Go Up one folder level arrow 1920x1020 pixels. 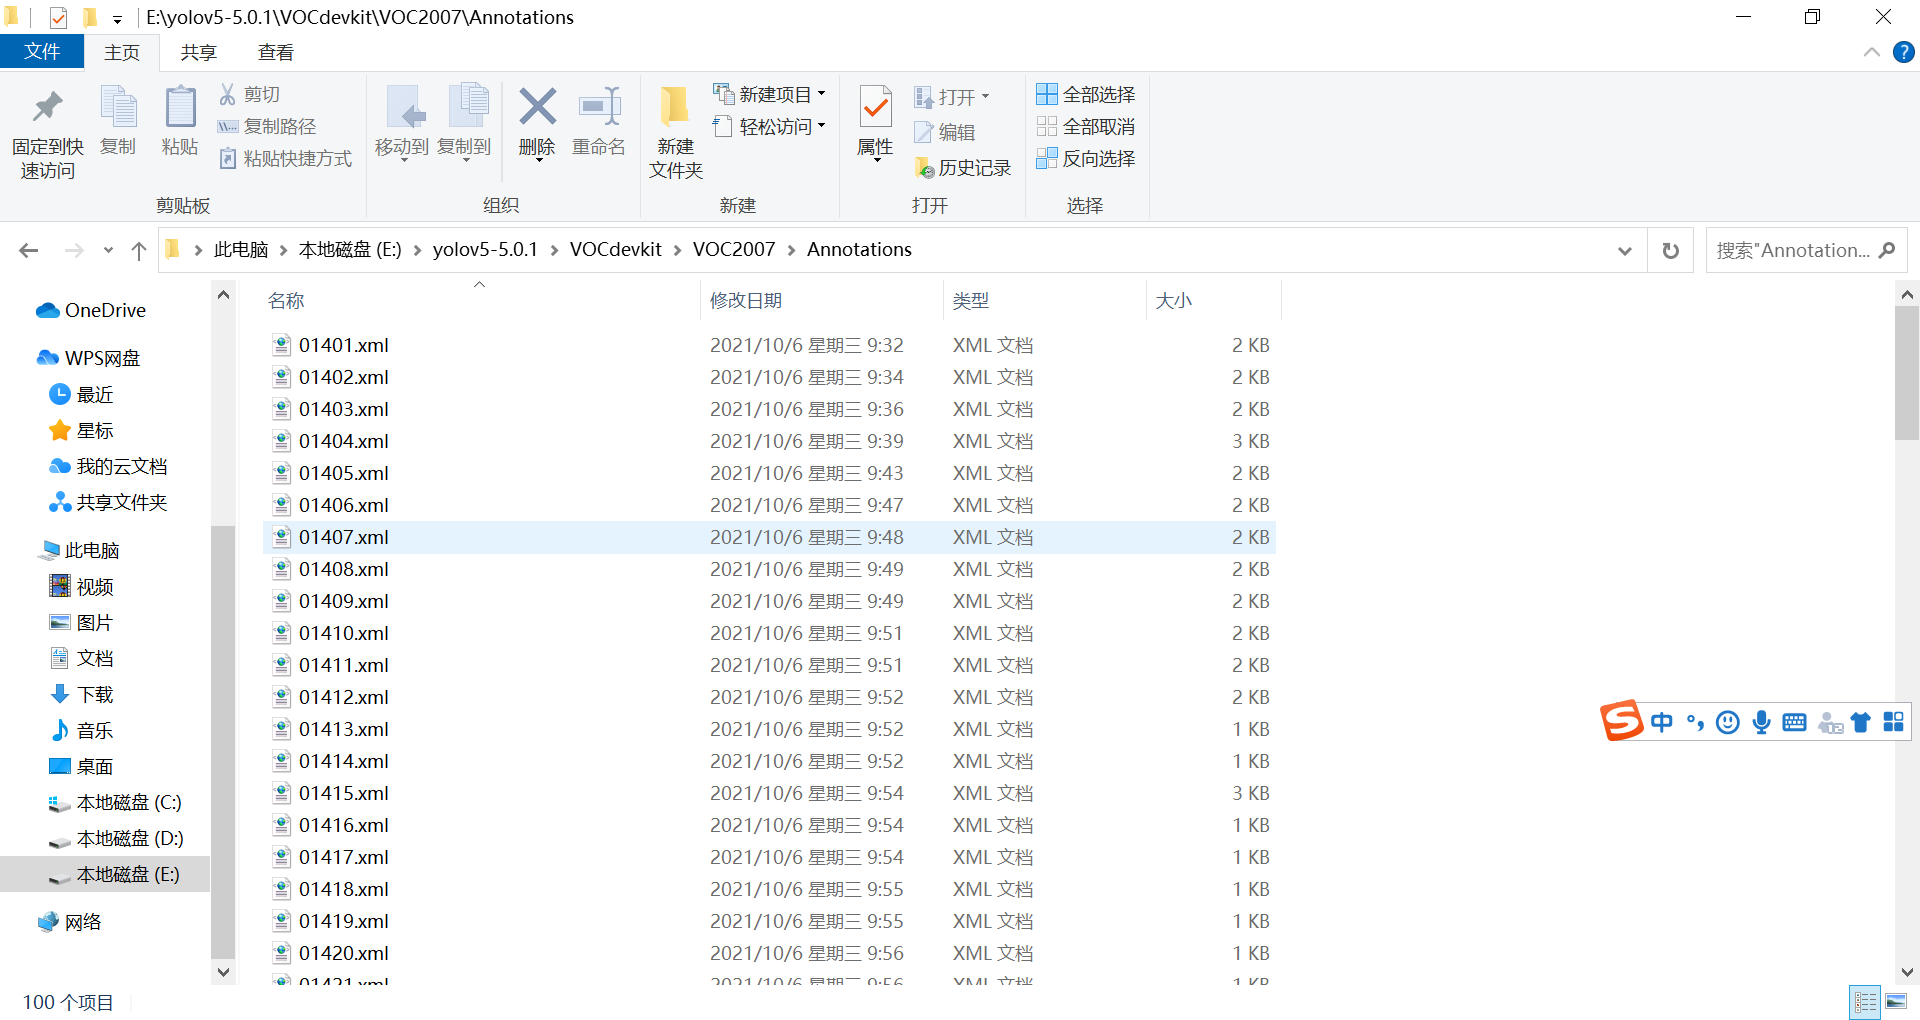click(139, 250)
